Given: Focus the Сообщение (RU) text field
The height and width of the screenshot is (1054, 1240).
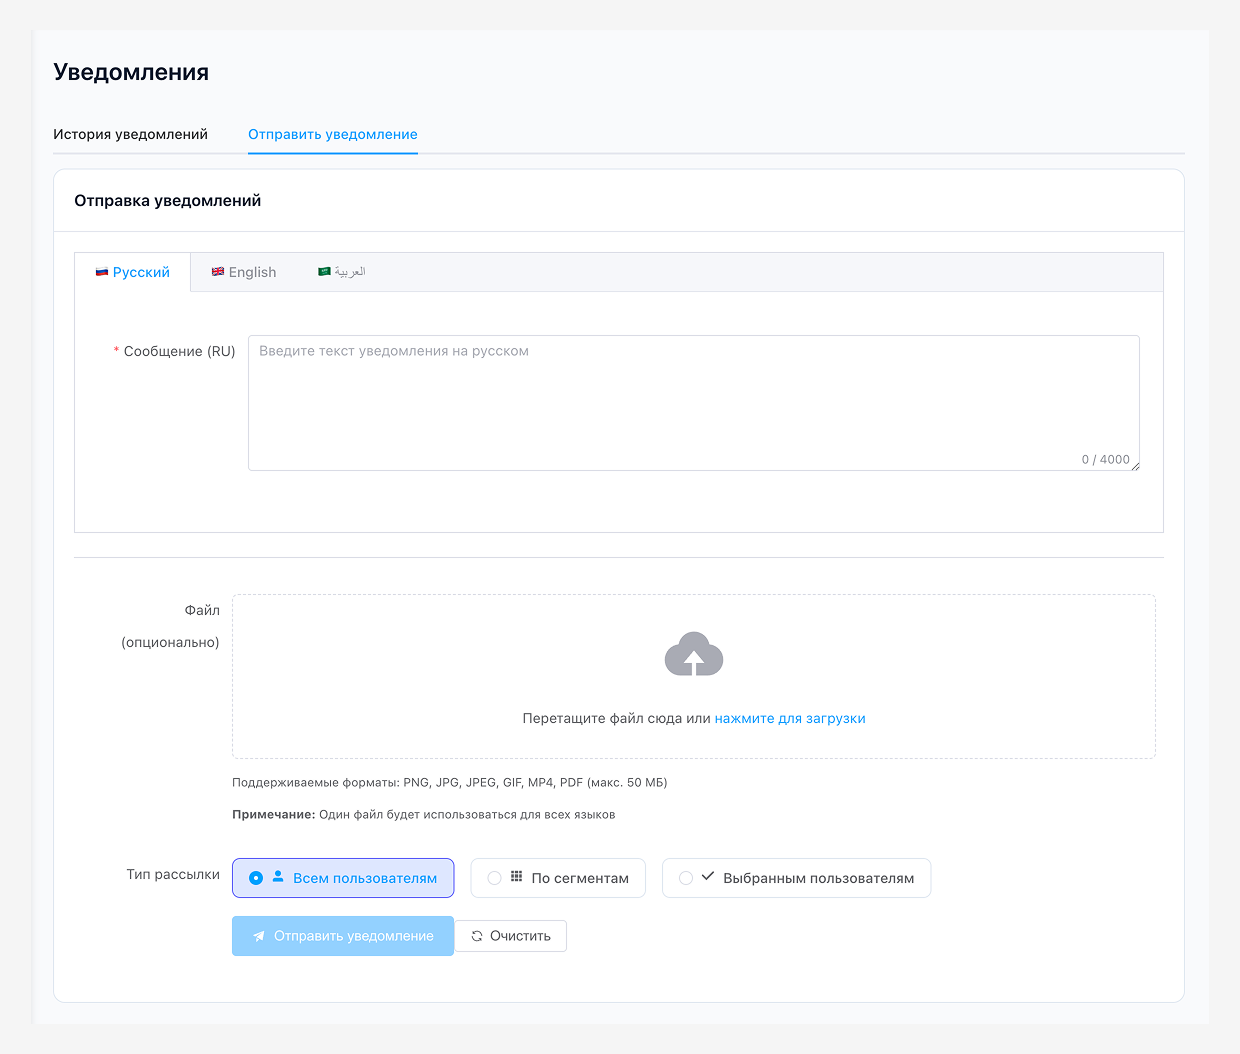Looking at the screenshot, I should [693, 402].
